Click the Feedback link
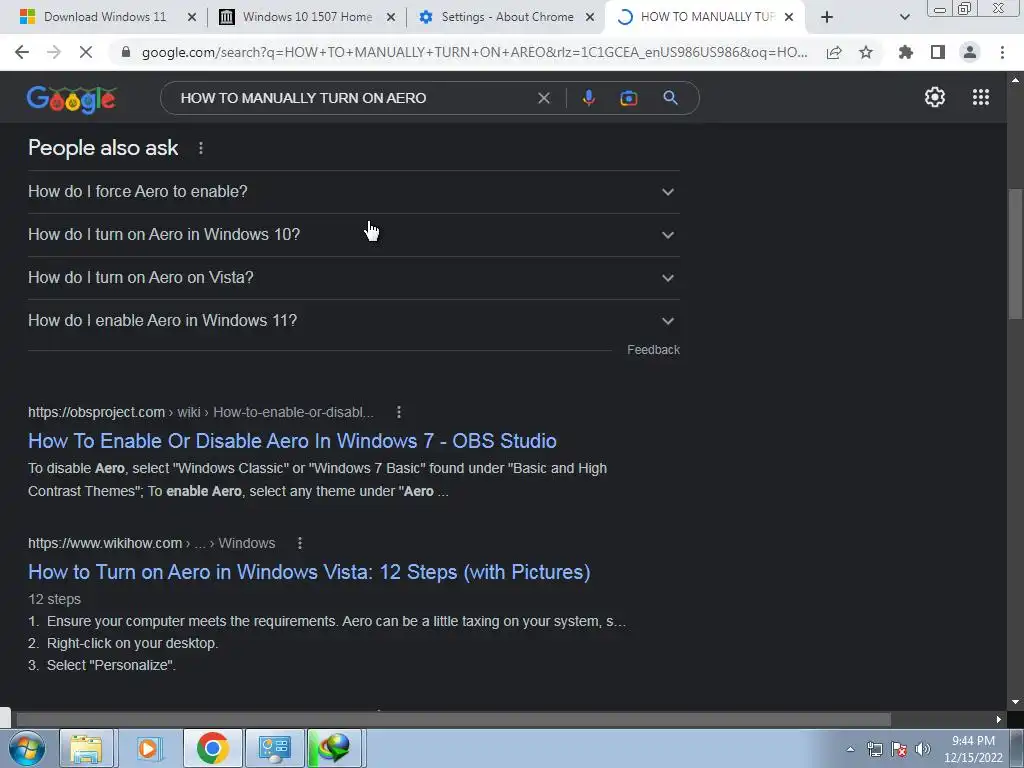Image resolution: width=1024 pixels, height=768 pixels. point(653,350)
